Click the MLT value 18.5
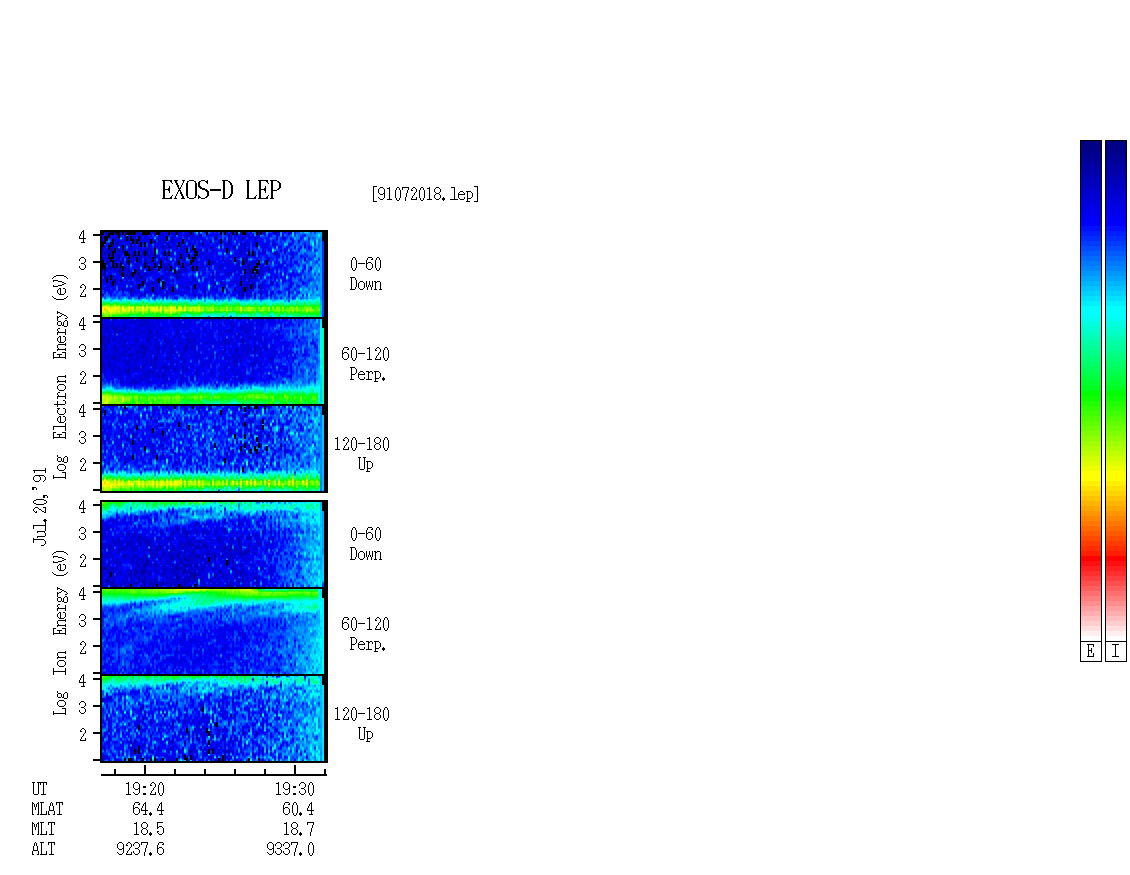Image resolution: width=1130 pixels, height=875 pixels. pyautogui.click(x=148, y=829)
